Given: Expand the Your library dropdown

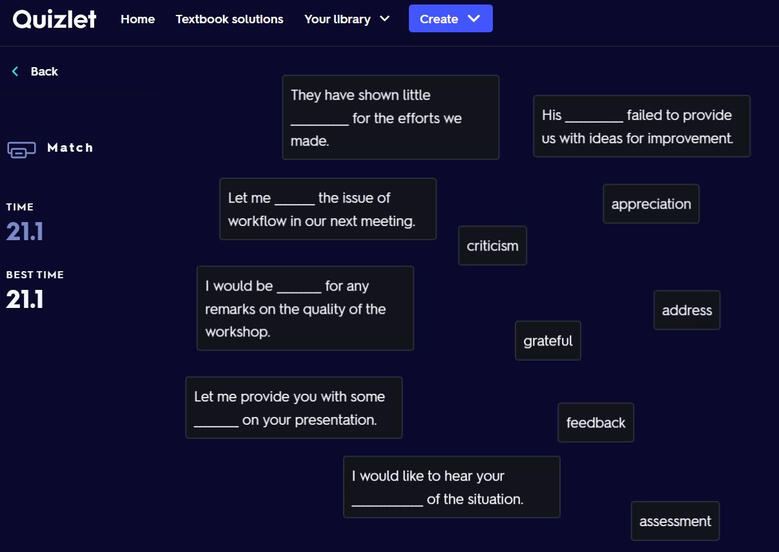Looking at the screenshot, I should coord(347,19).
